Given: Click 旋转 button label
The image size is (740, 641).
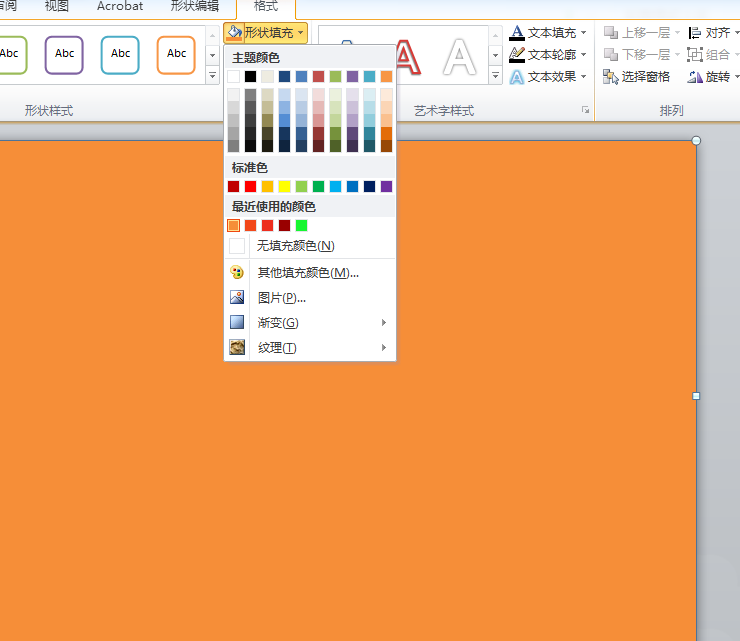Looking at the screenshot, I should pyautogui.click(x=718, y=77).
